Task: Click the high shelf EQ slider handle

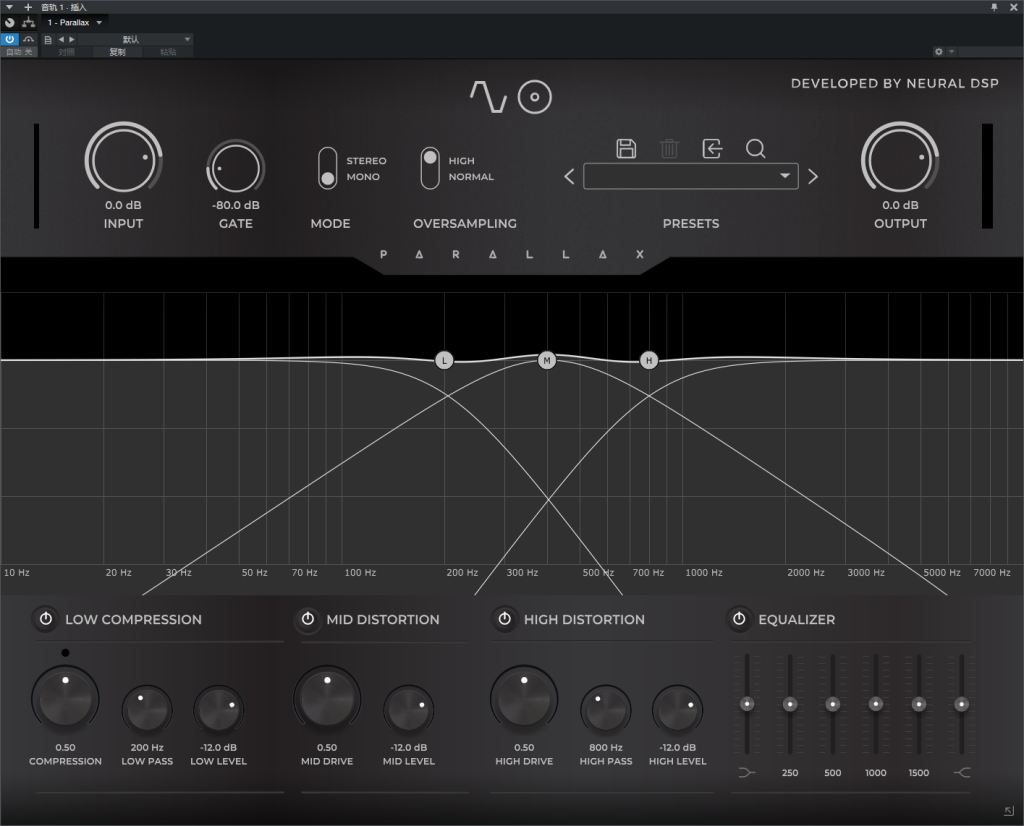Action: click(961, 704)
